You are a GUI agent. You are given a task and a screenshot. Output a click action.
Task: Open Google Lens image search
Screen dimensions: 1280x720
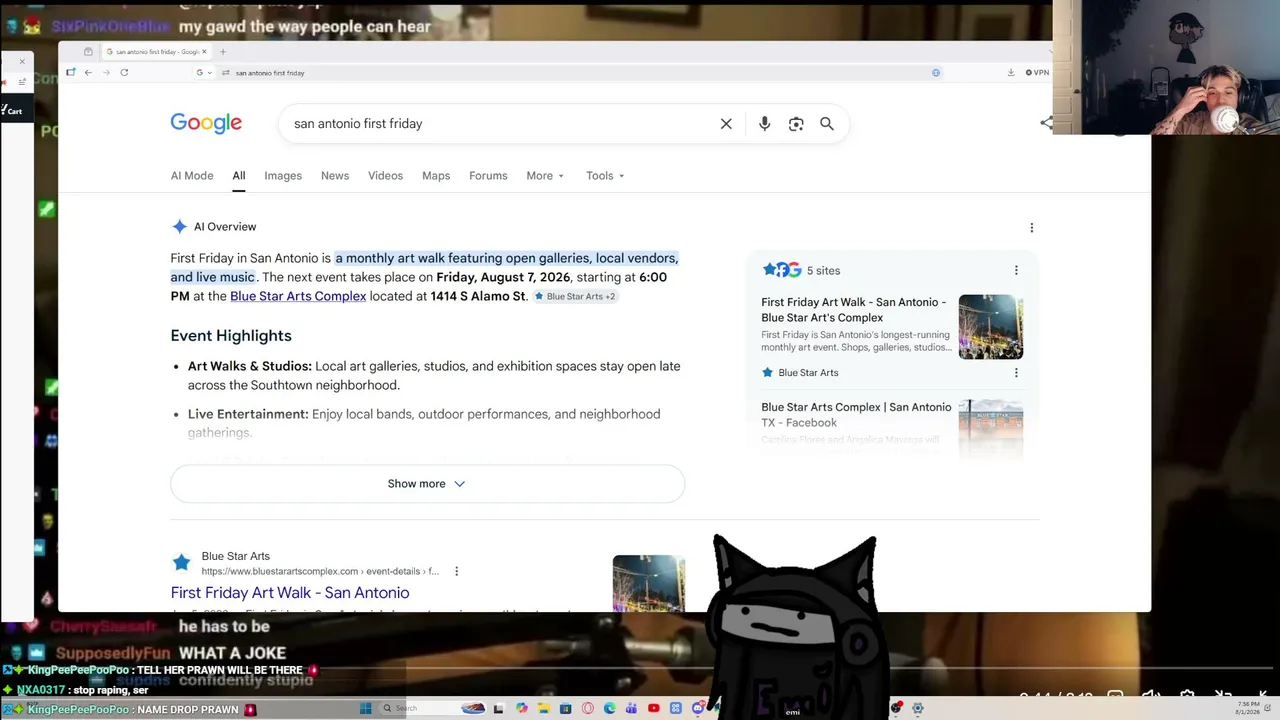point(796,124)
